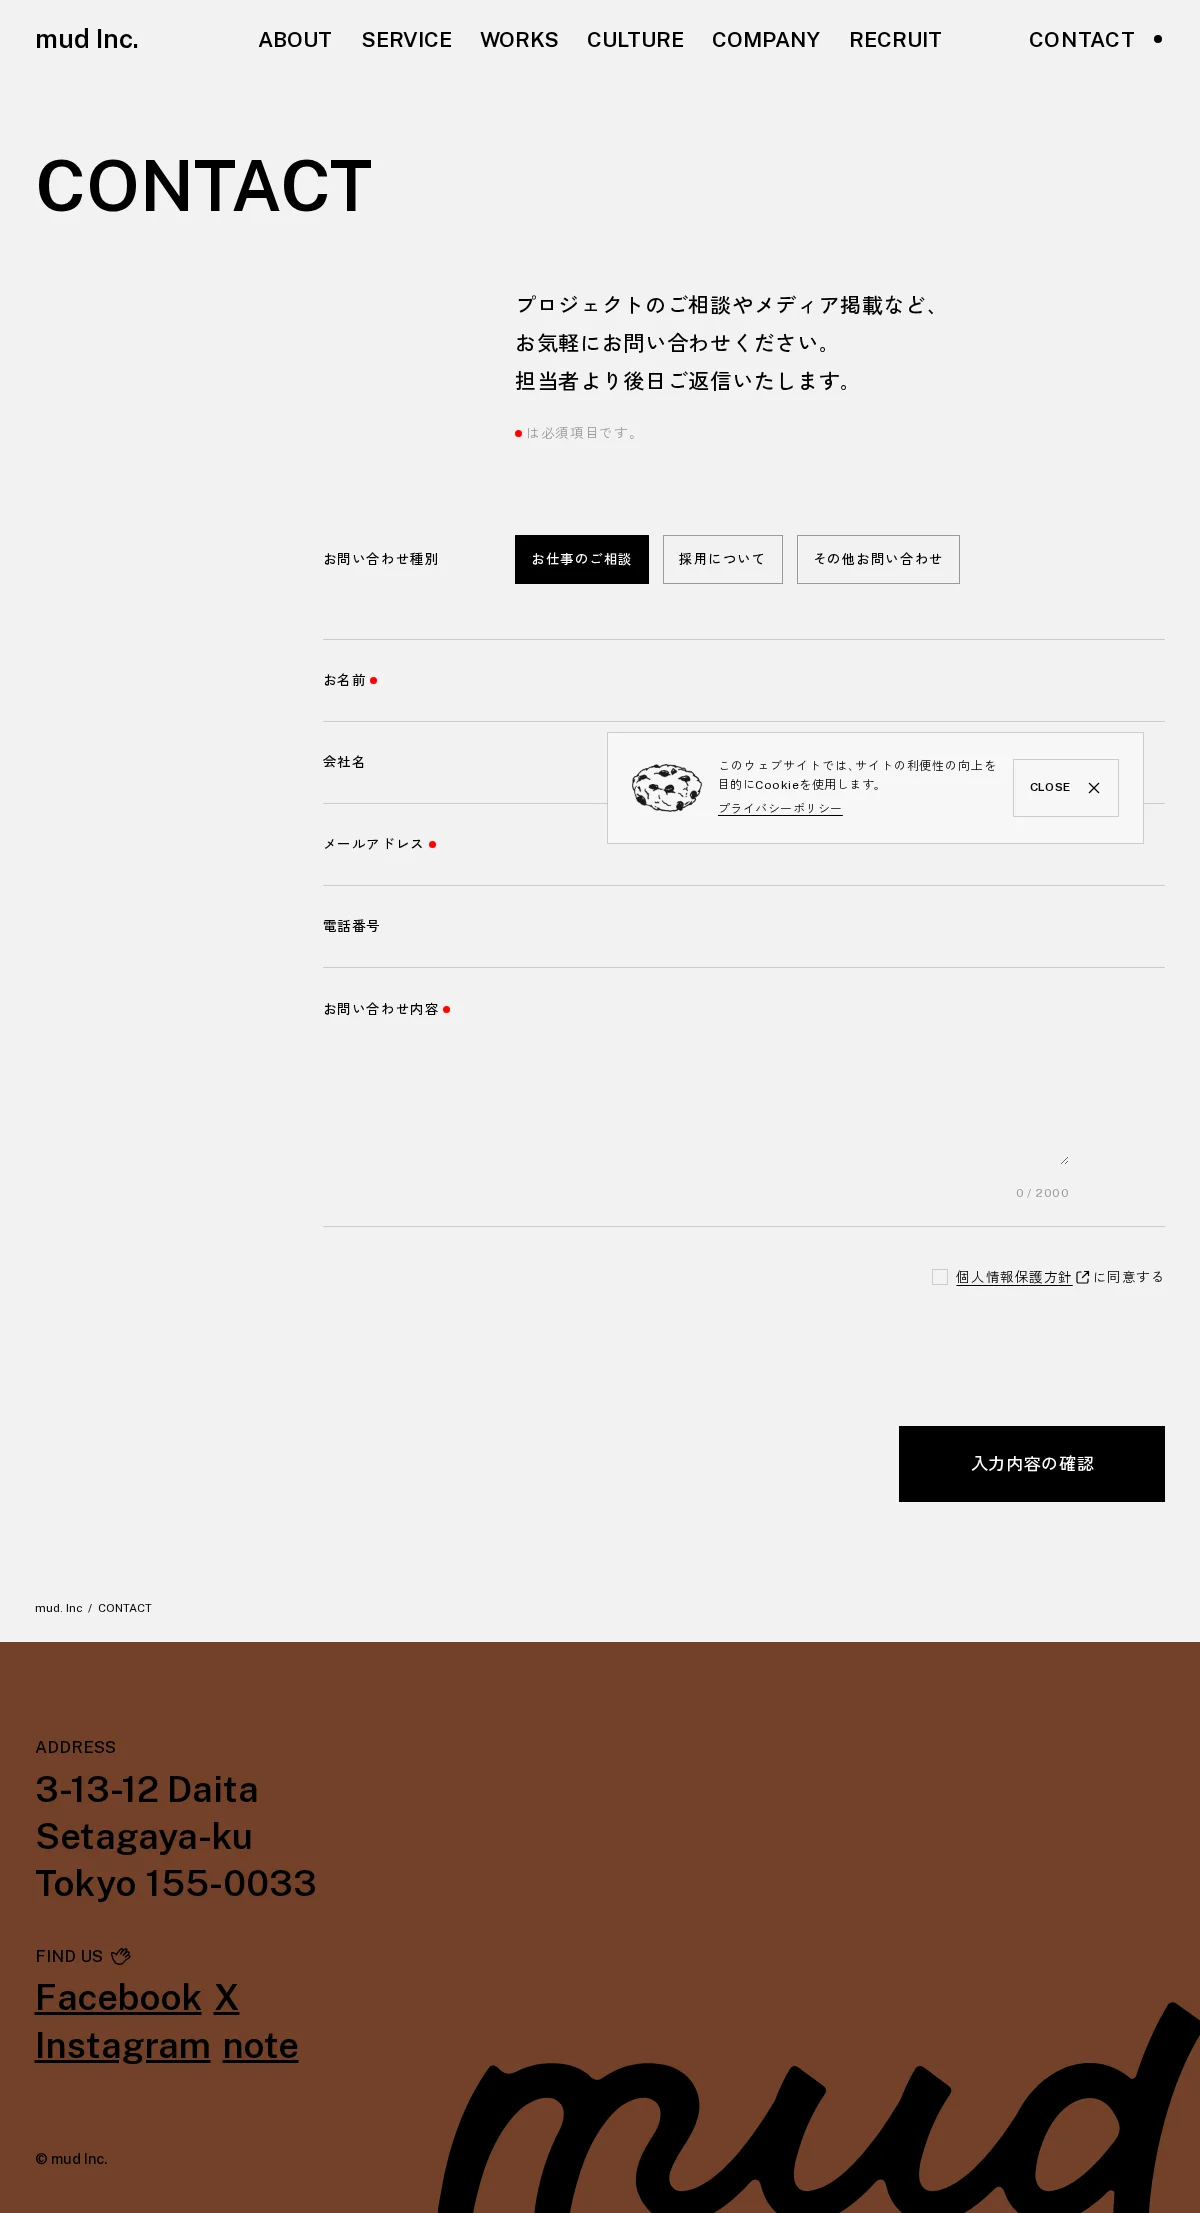Click the X icon in cookie banner
This screenshot has height=2213, width=1200.
[x=1094, y=788]
